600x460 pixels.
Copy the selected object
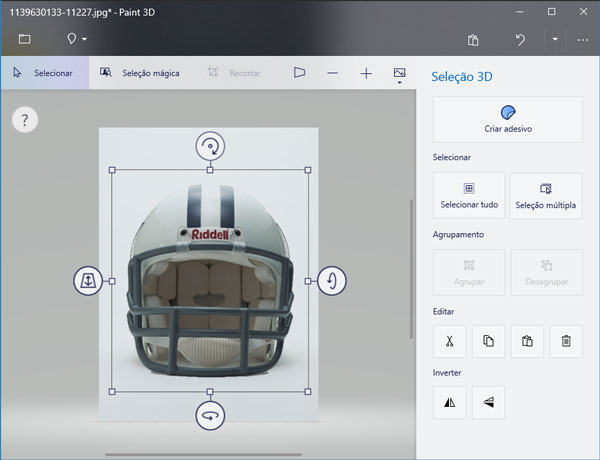[488, 341]
